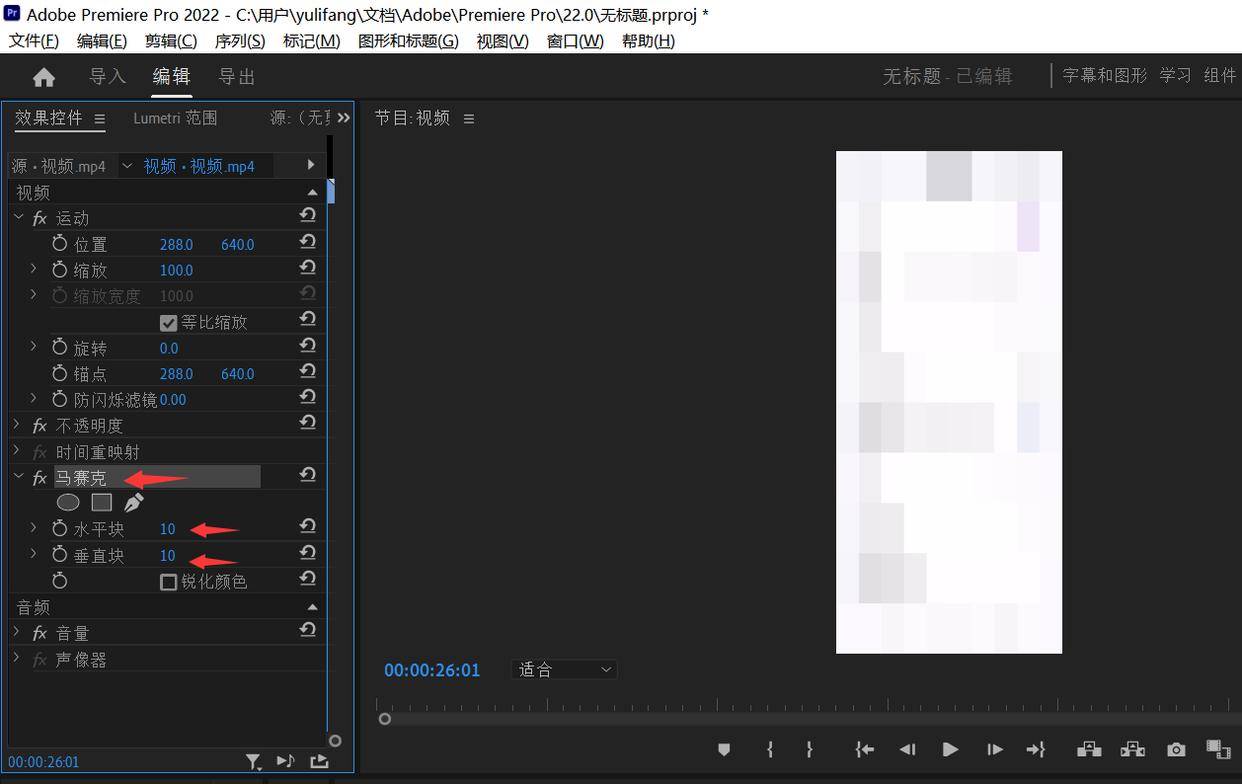Switch to the Lumetri 范围 tab
The image size is (1242, 784).
coord(175,118)
